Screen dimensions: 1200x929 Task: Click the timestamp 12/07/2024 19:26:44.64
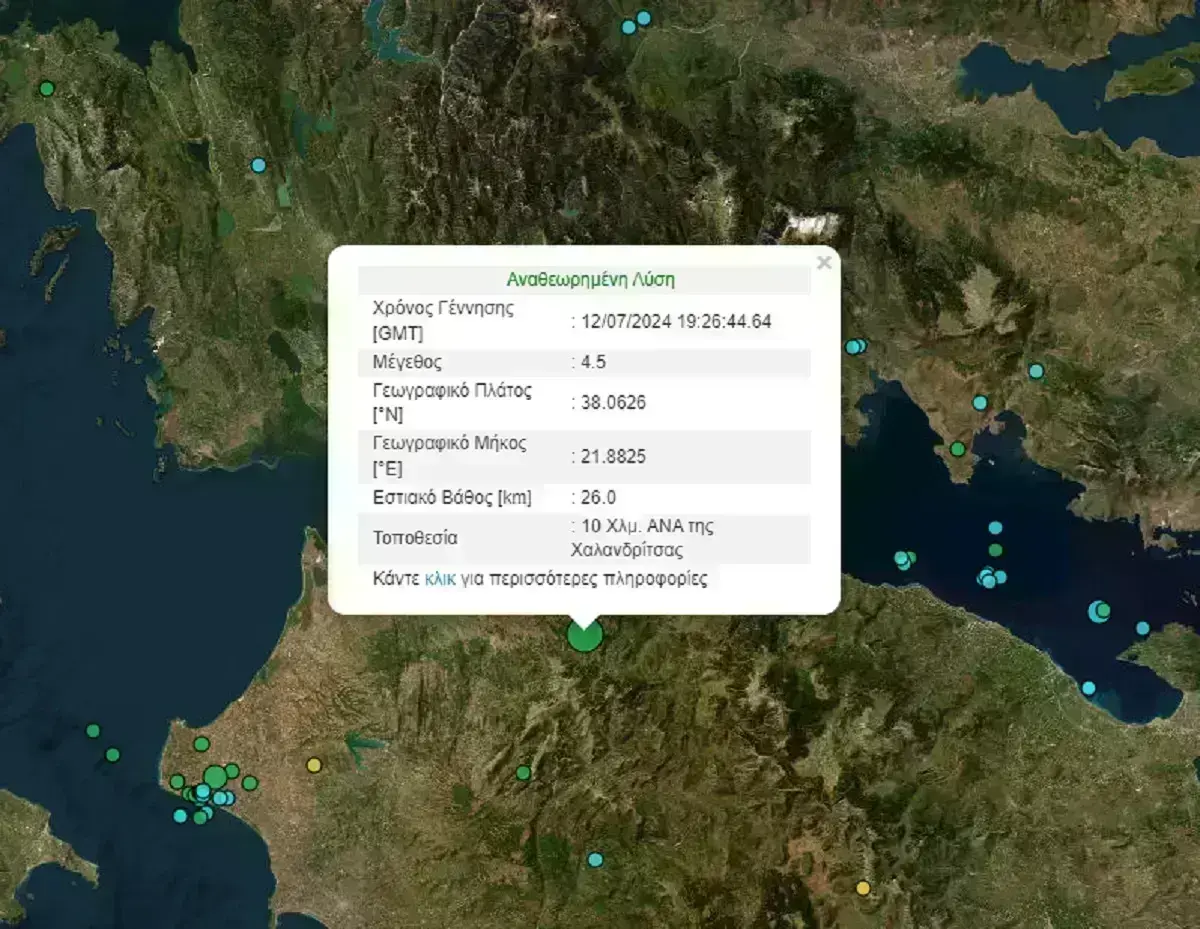click(676, 321)
